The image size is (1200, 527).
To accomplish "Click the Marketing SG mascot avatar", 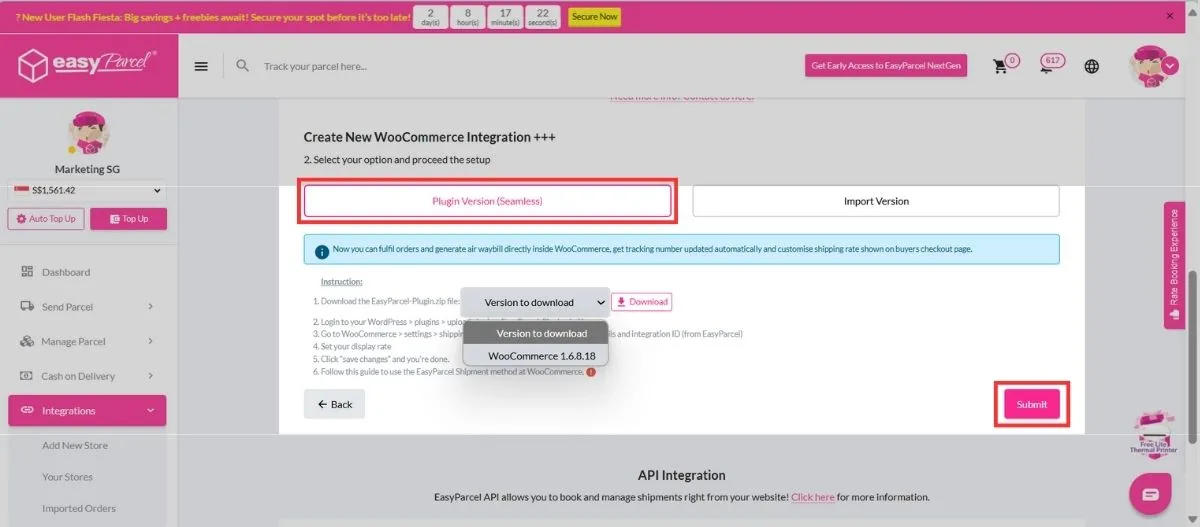I will [x=88, y=132].
